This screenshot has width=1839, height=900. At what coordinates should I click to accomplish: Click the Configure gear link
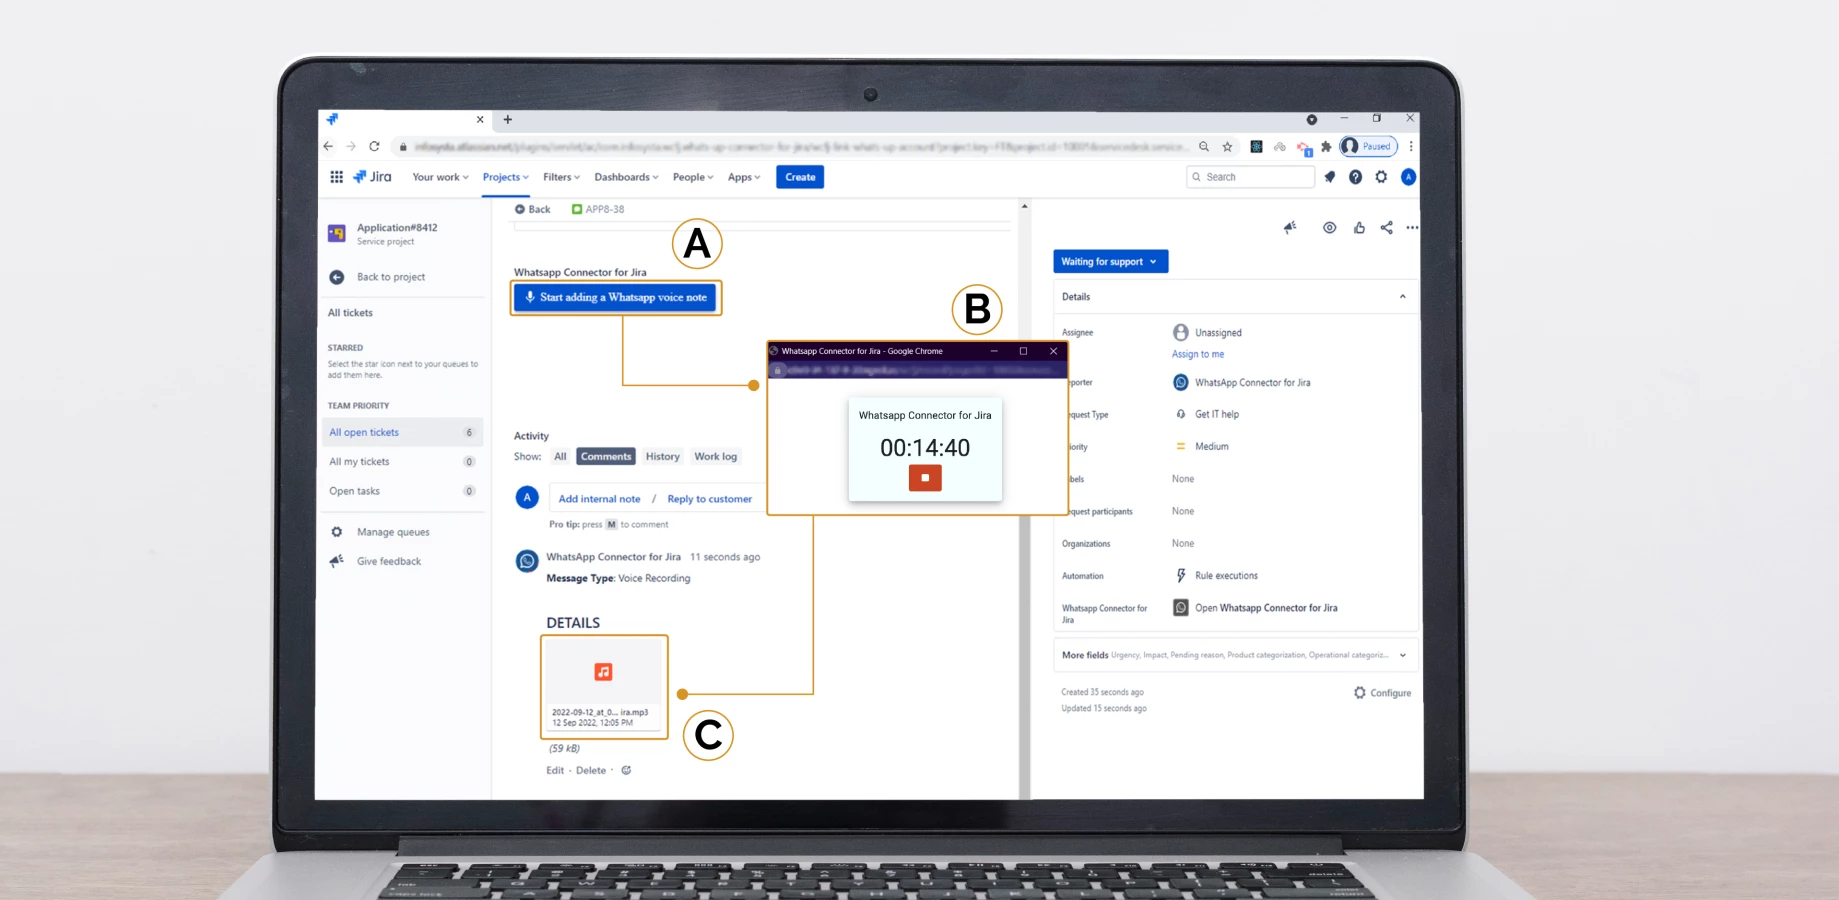point(1382,693)
